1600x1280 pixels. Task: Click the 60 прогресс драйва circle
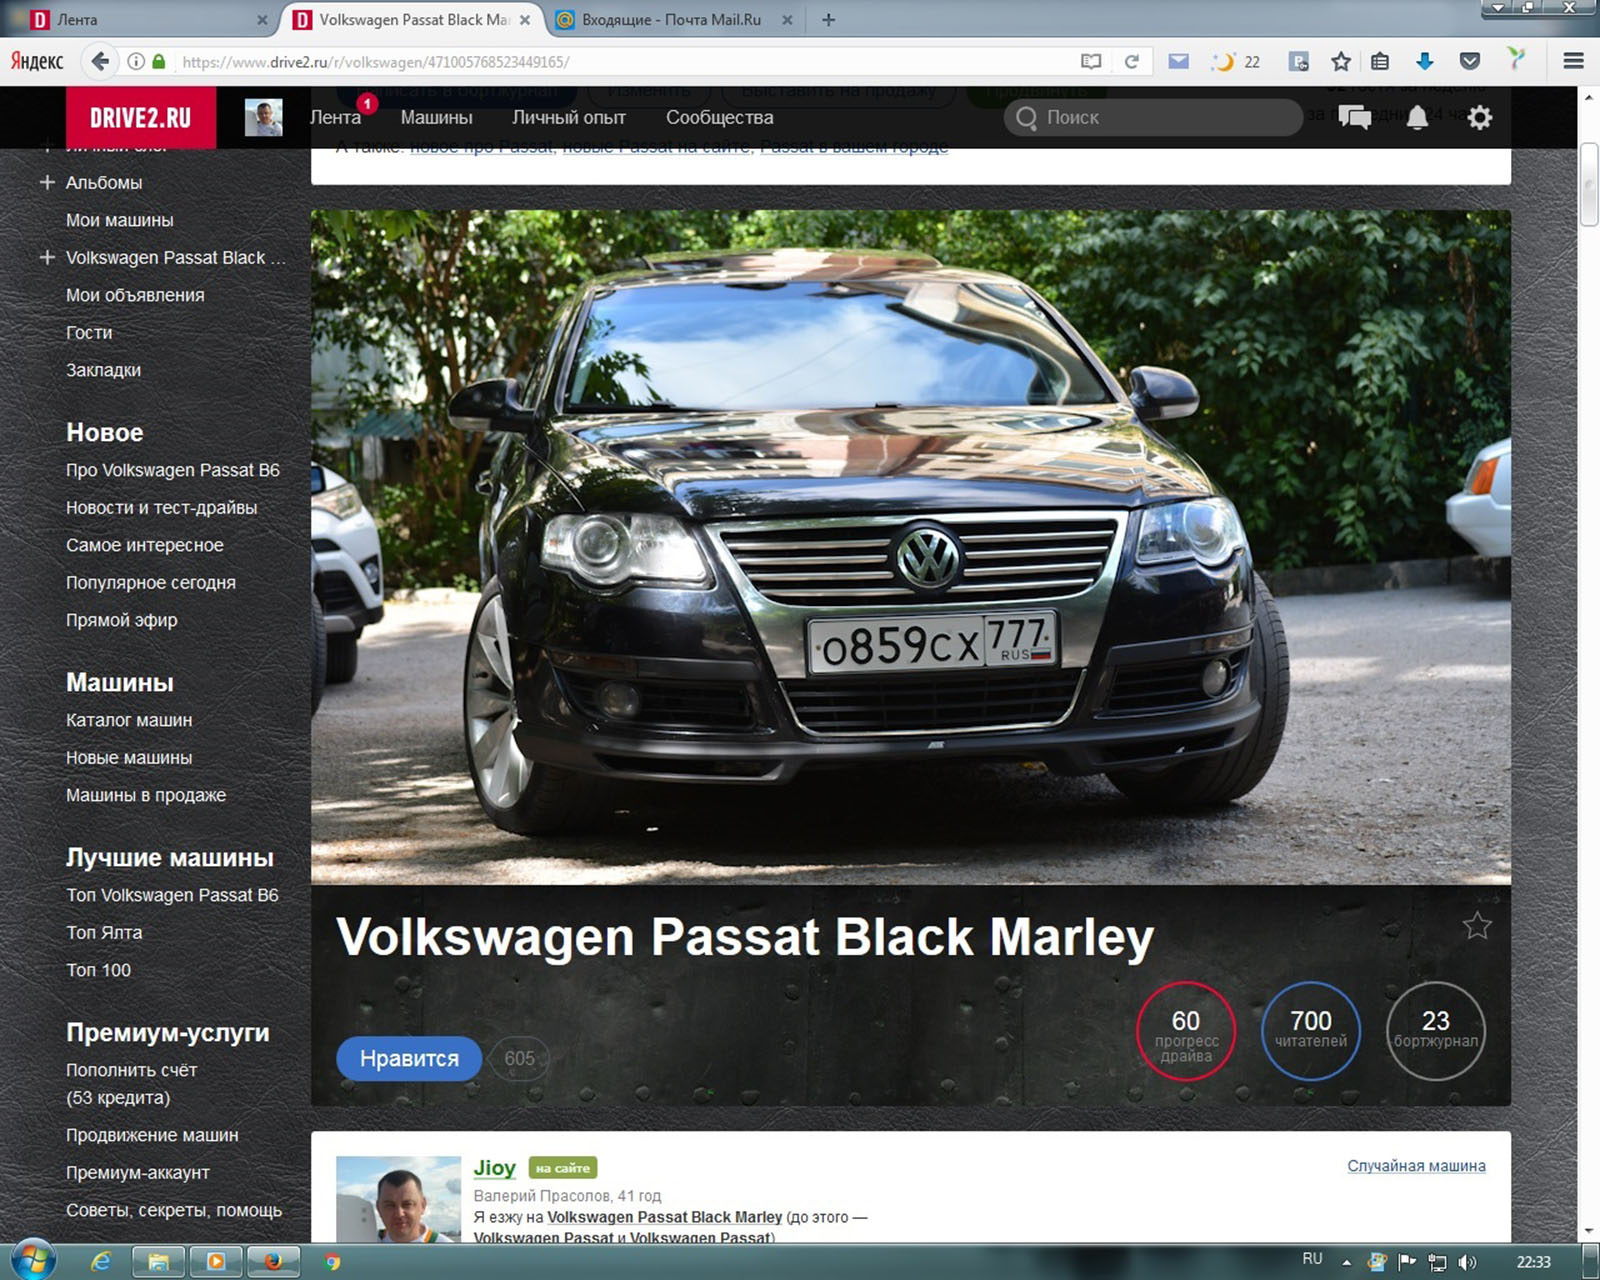click(x=1186, y=1031)
